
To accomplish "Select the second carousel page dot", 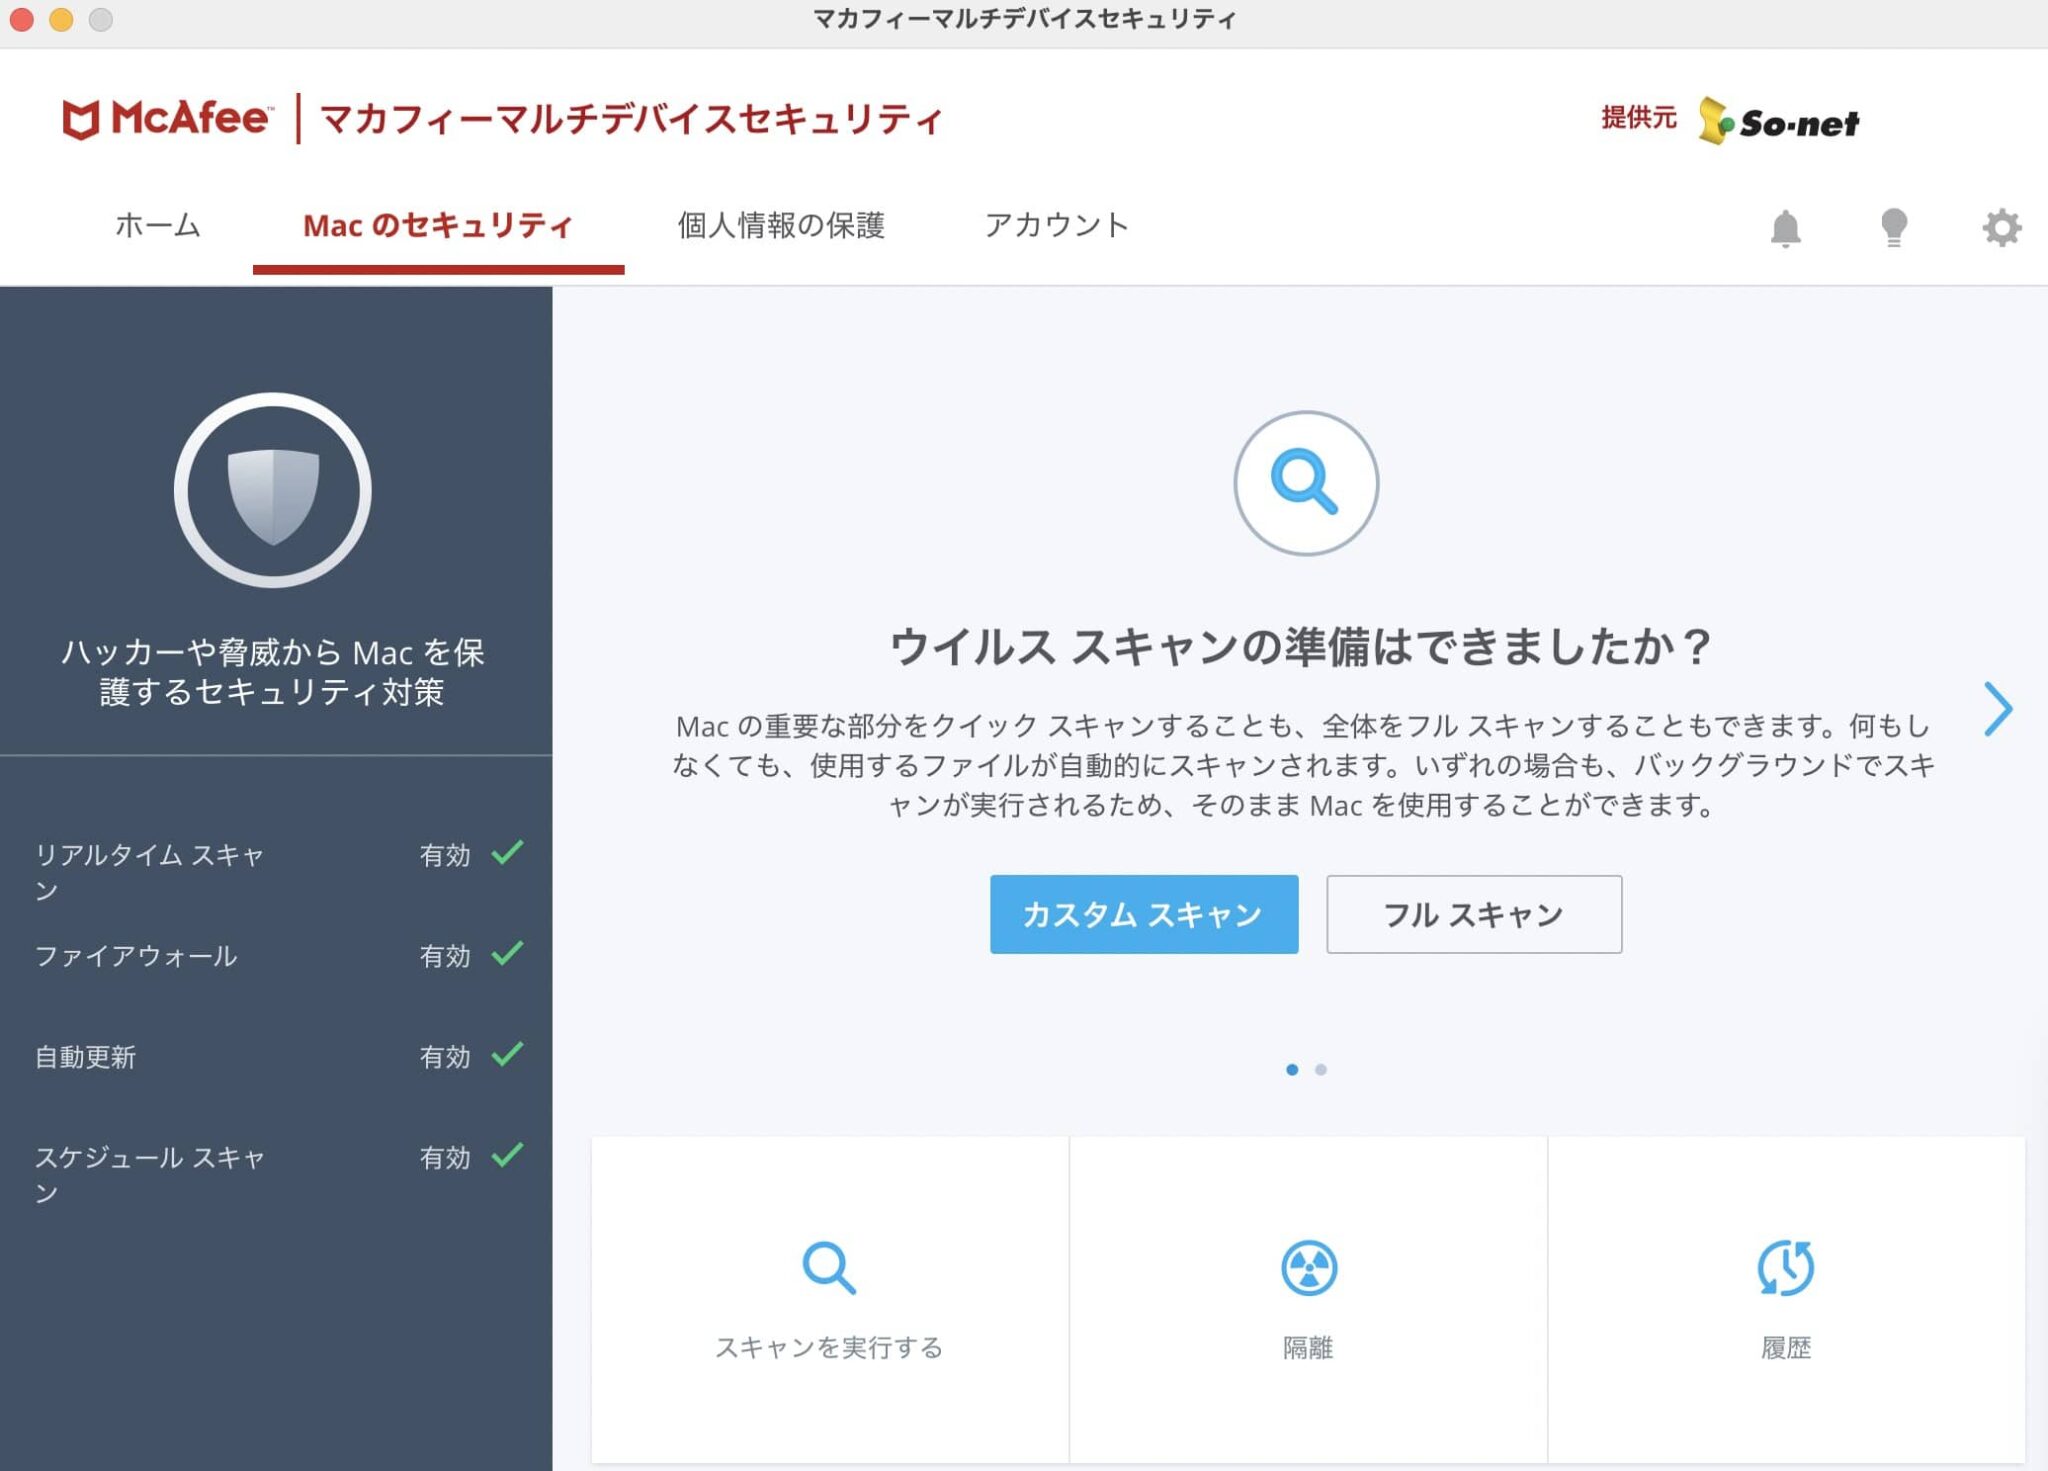I will pos(1320,1069).
